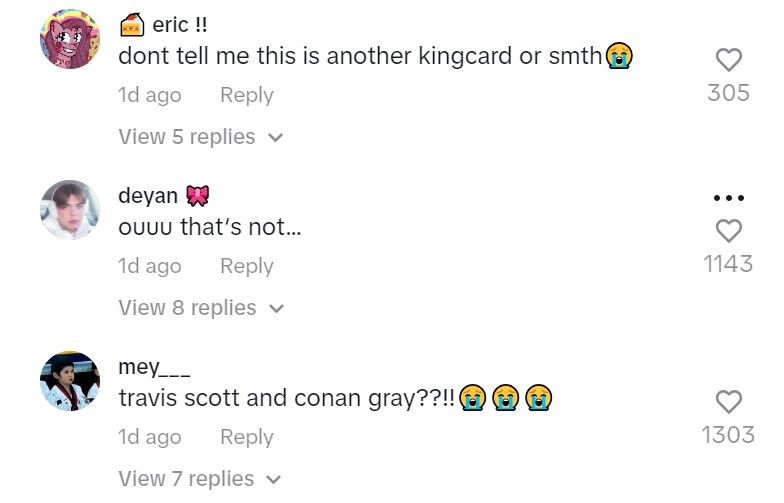
Task: Expand 8 replies under deyan's comment
Action: tap(200, 308)
